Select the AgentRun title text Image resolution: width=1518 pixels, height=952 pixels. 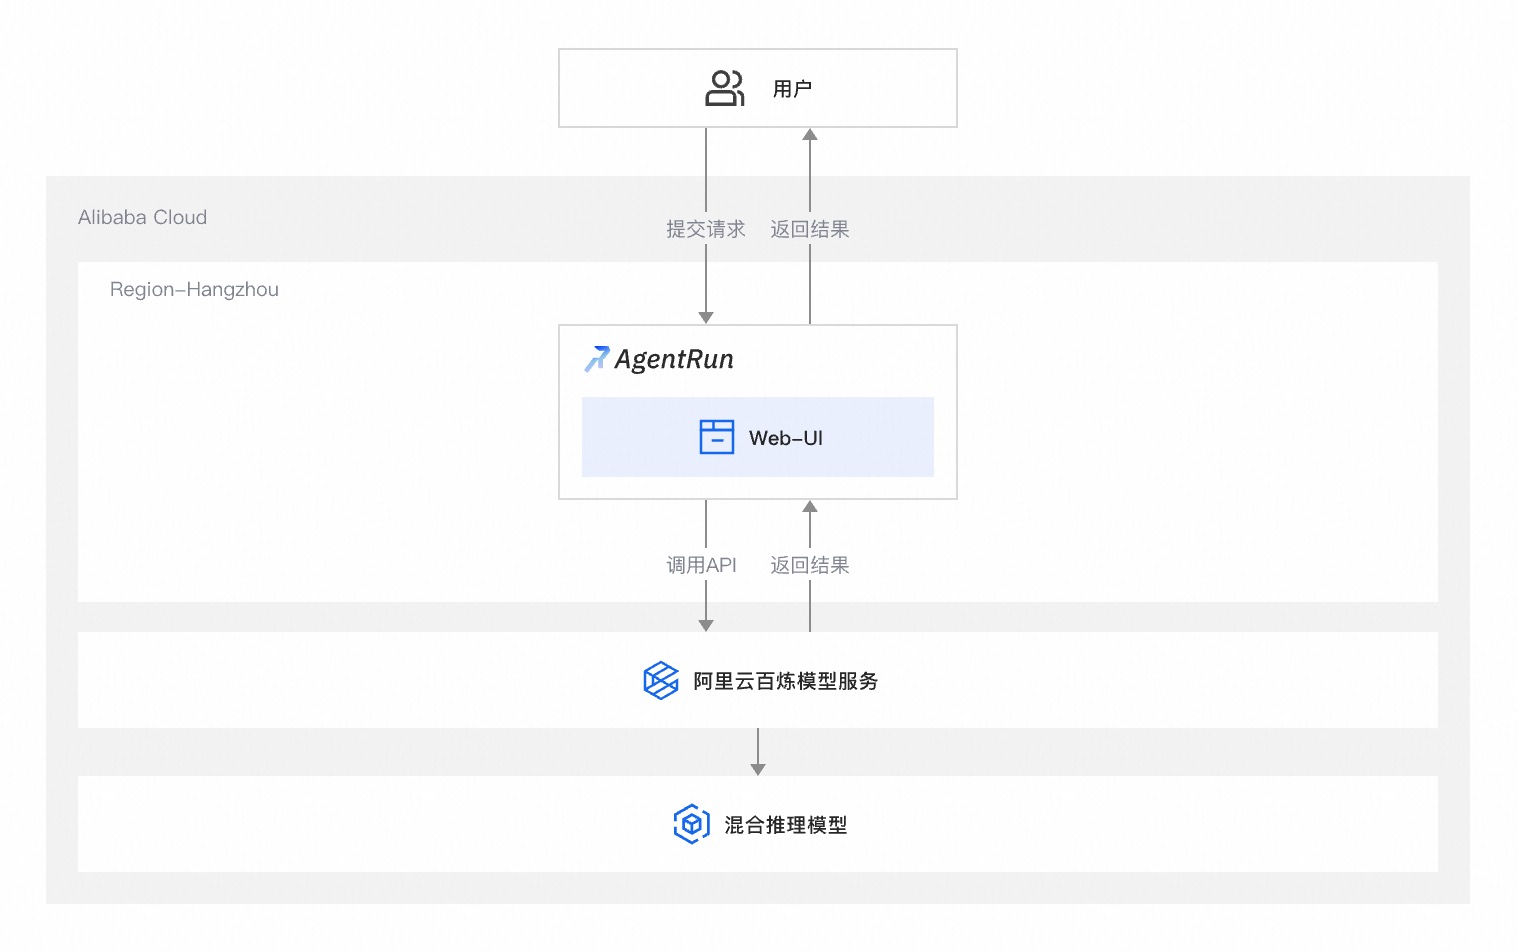[x=674, y=359]
